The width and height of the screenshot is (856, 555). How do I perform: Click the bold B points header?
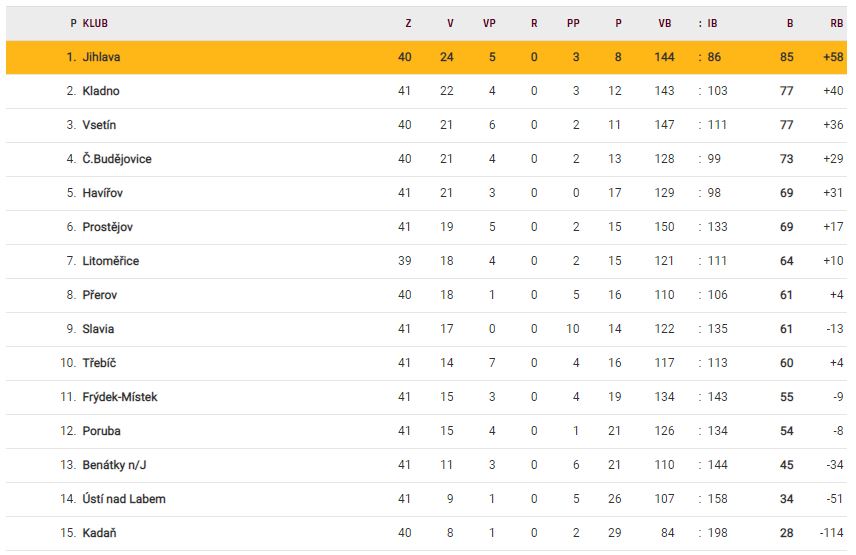tap(790, 22)
